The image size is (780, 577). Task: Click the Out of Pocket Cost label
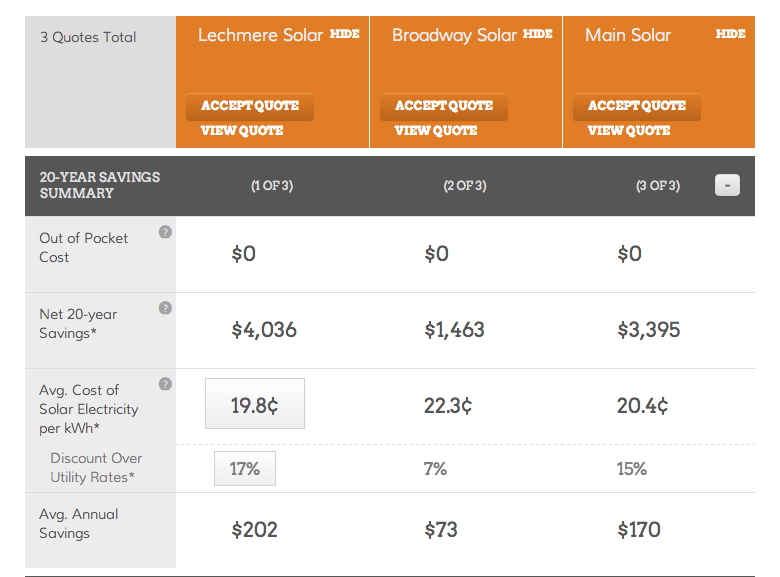84,248
